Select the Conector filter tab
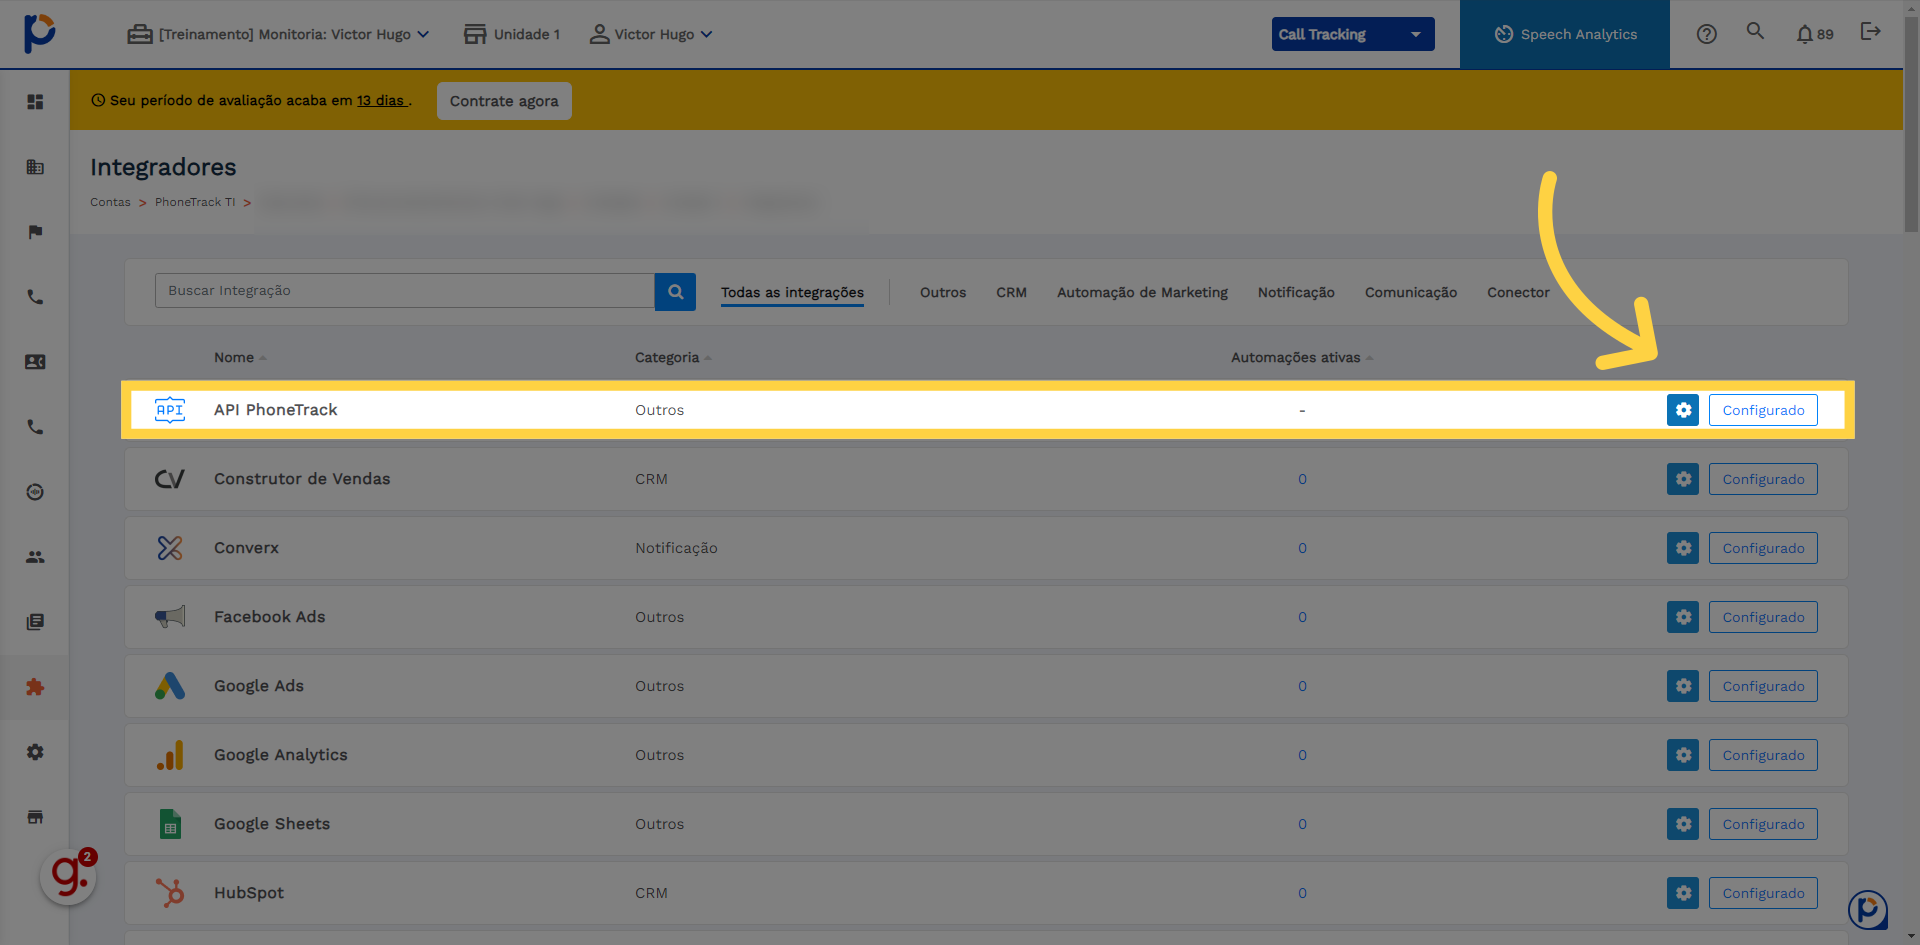Image resolution: width=1920 pixels, height=945 pixels. click(1518, 292)
